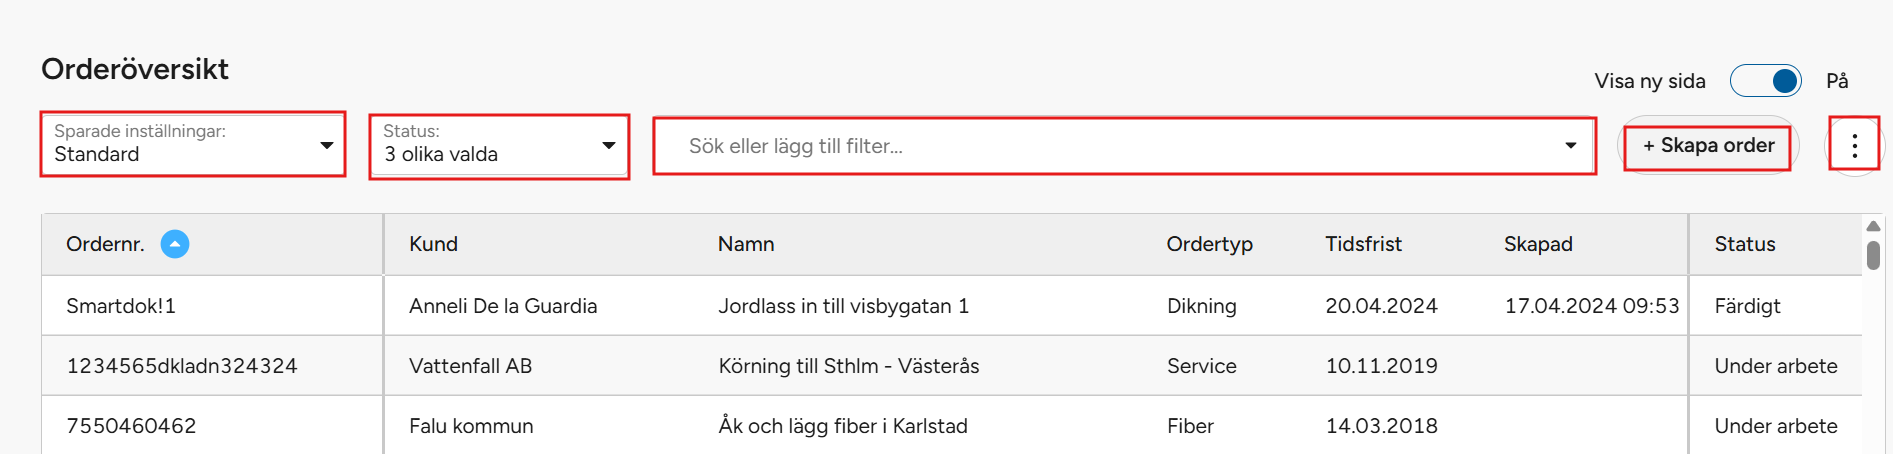Screen dimensions: 1893x454
Task: Toggle the Visa ny sida switch
Action: pos(1765,81)
